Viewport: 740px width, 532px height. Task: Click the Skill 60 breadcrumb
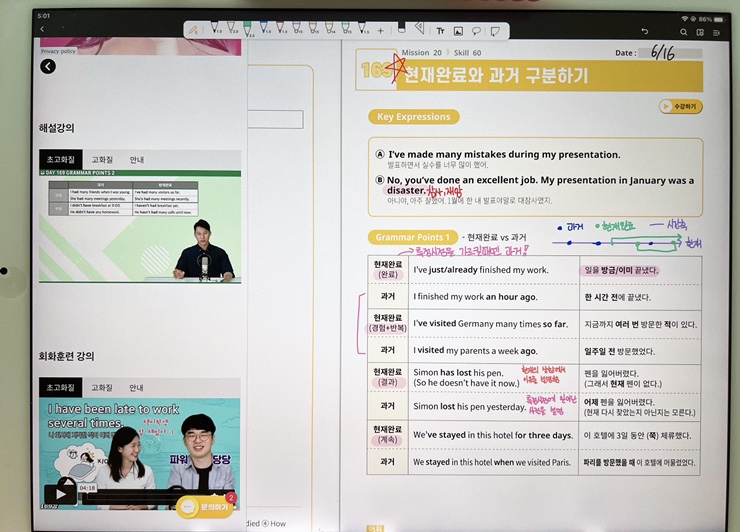pyautogui.click(x=467, y=53)
